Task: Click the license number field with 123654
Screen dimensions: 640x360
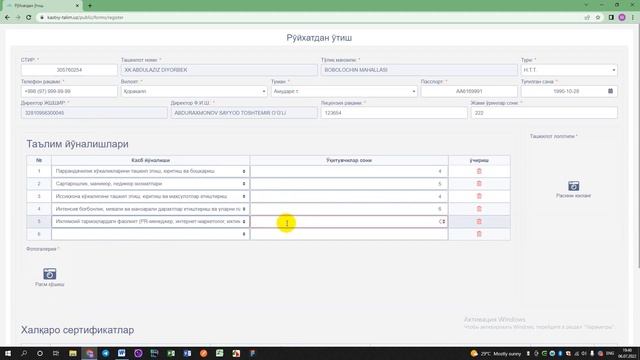Action: pyautogui.click(x=394, y=113)
